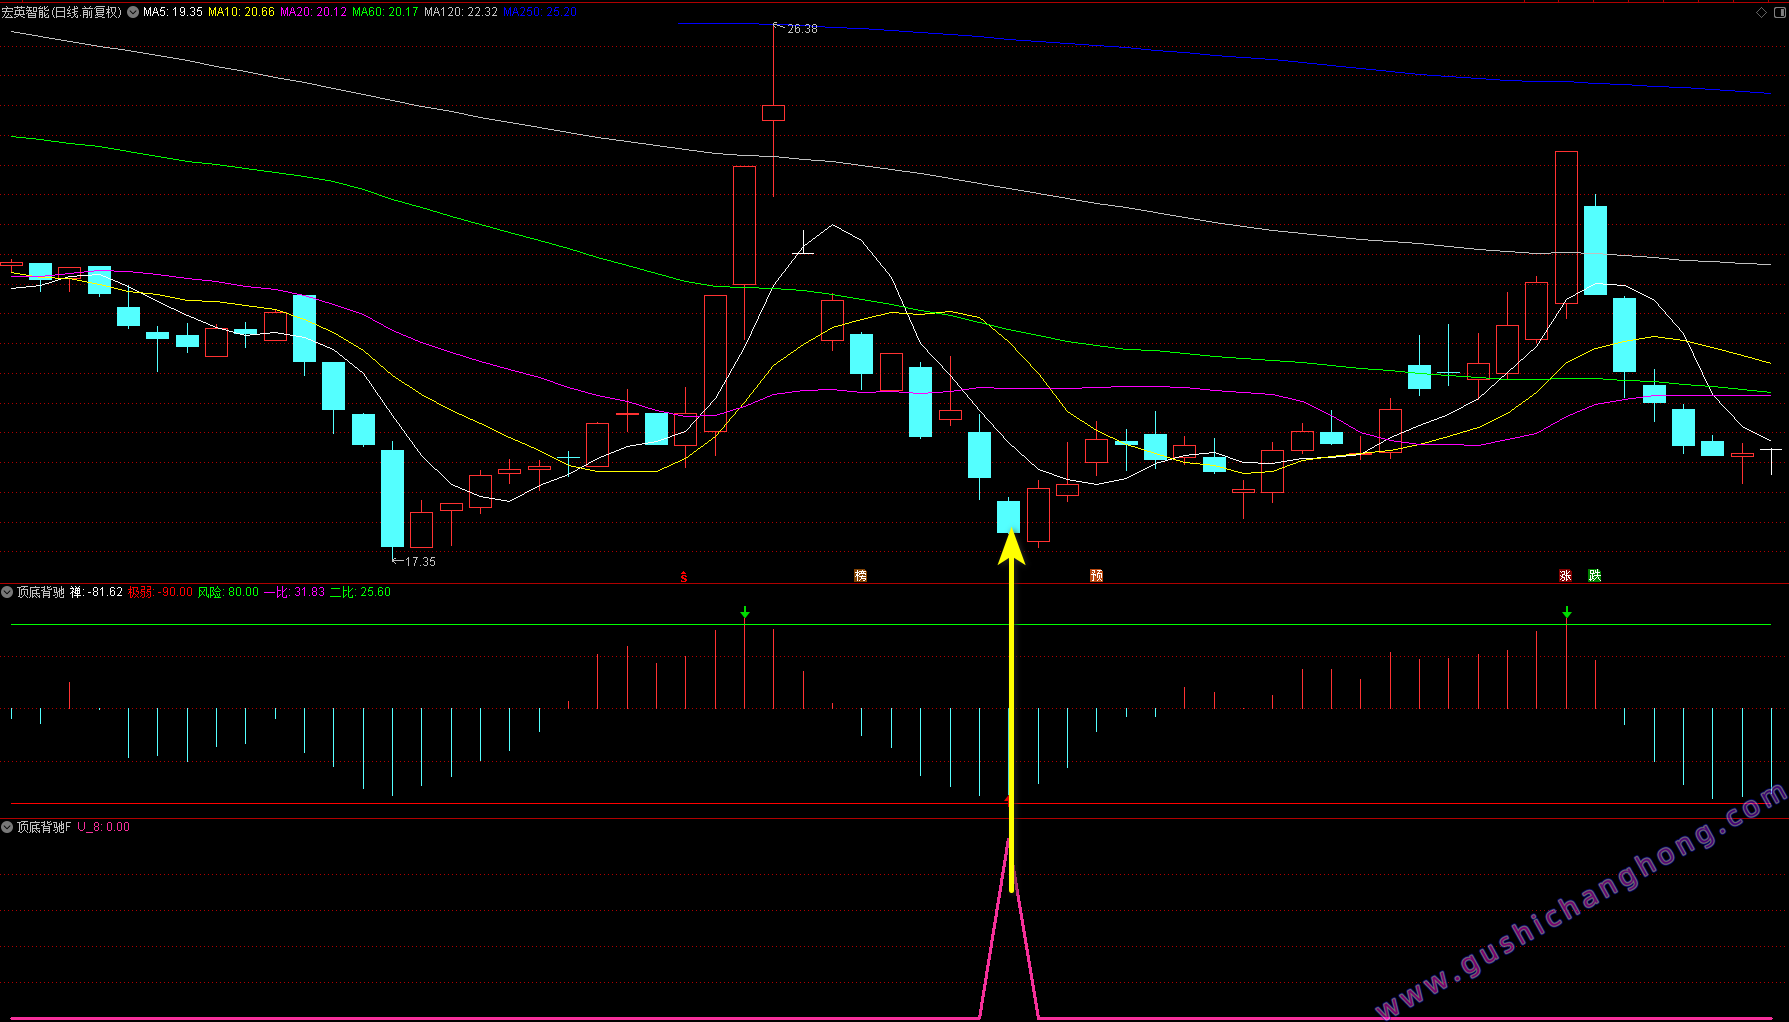This screenshot has width=1789, height=1022.
Task: Click the panel layout icon at the chart's top right
Action: 1778,12
